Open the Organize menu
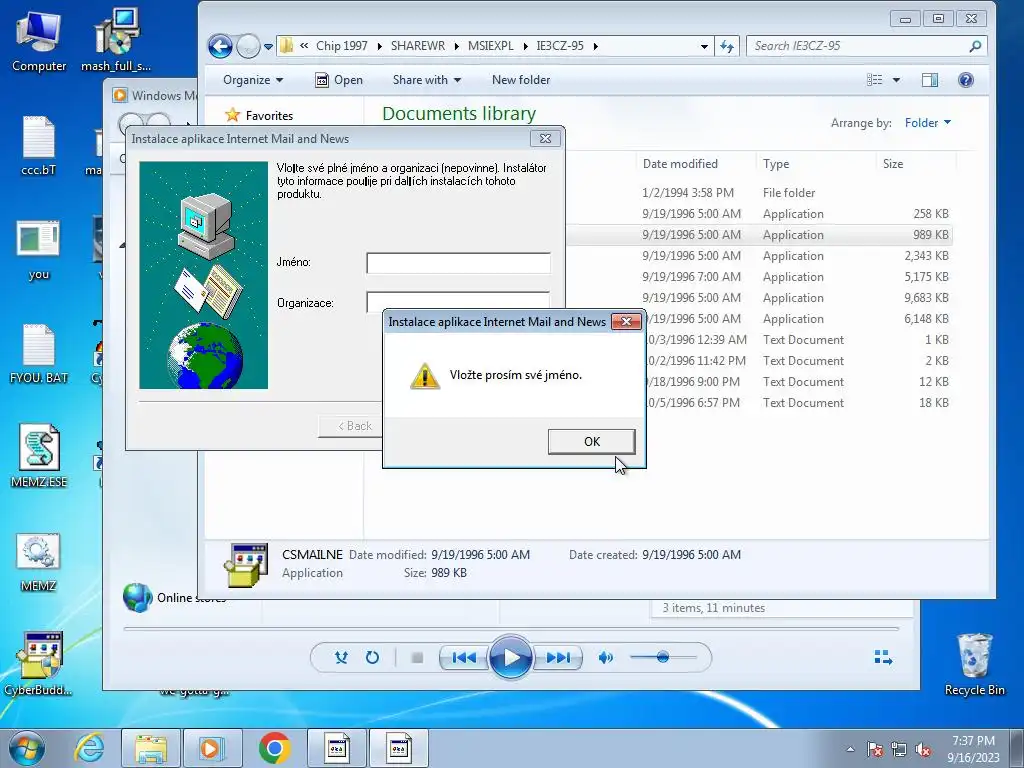 coord(253,80)
